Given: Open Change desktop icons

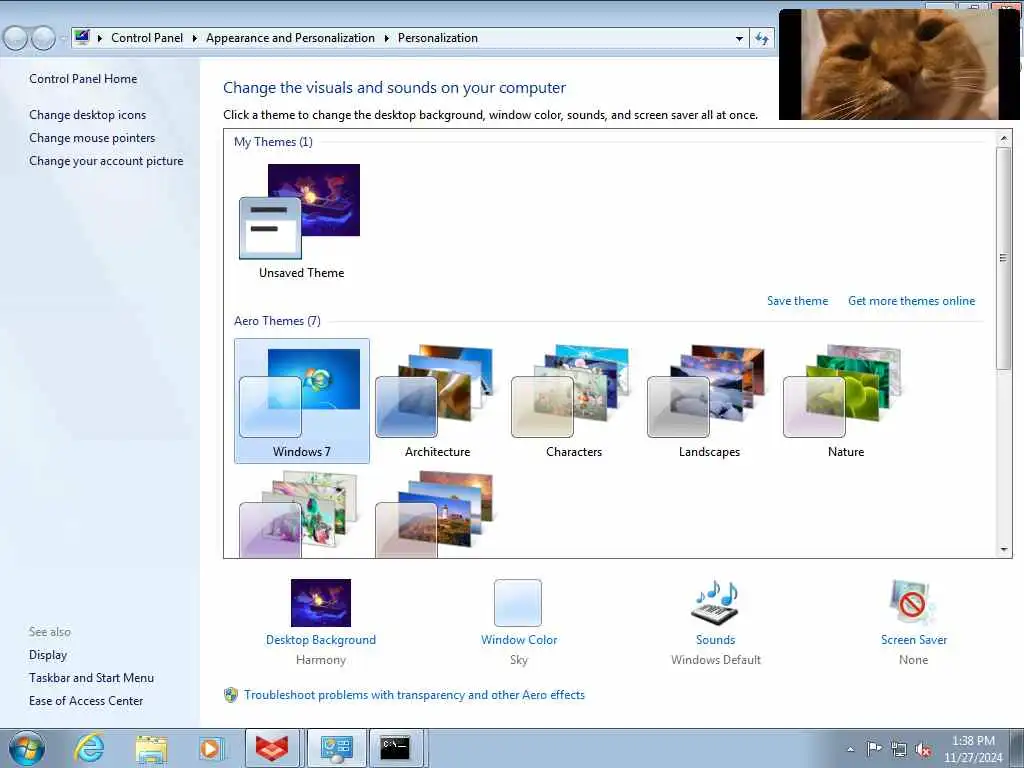Looking at the screenshot, I should coord(88,115).
